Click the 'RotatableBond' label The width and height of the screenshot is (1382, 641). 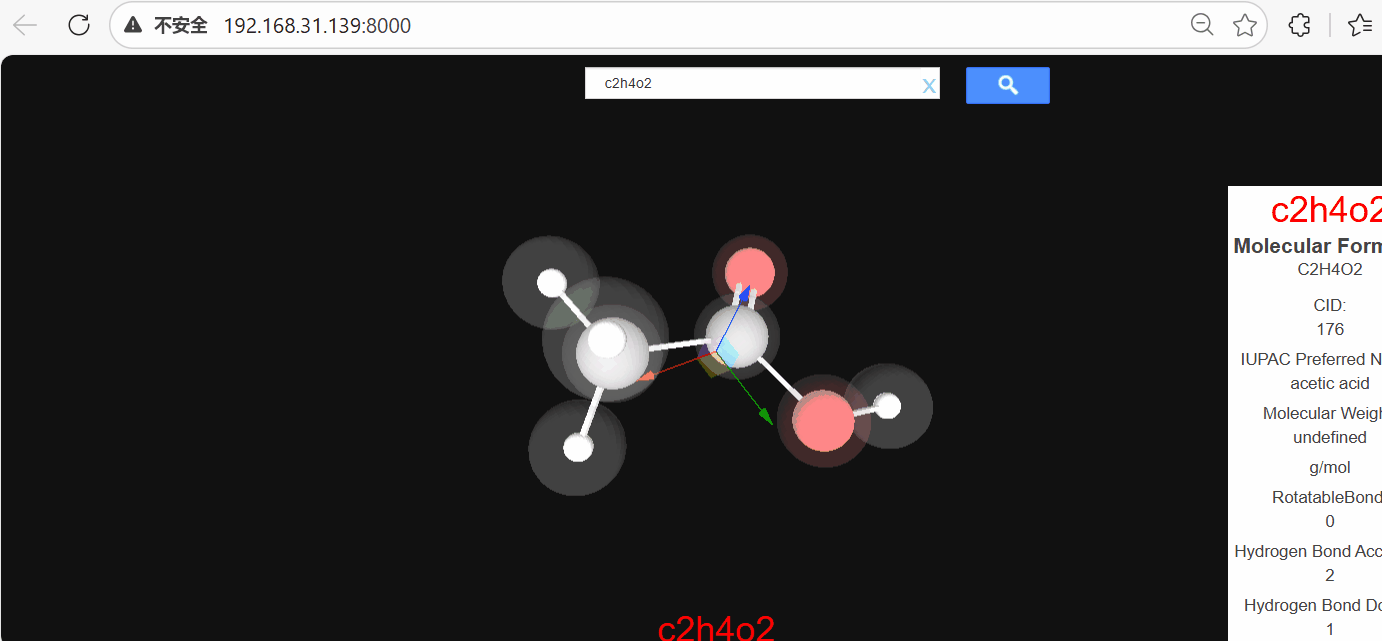click(x=1326, y=497)
